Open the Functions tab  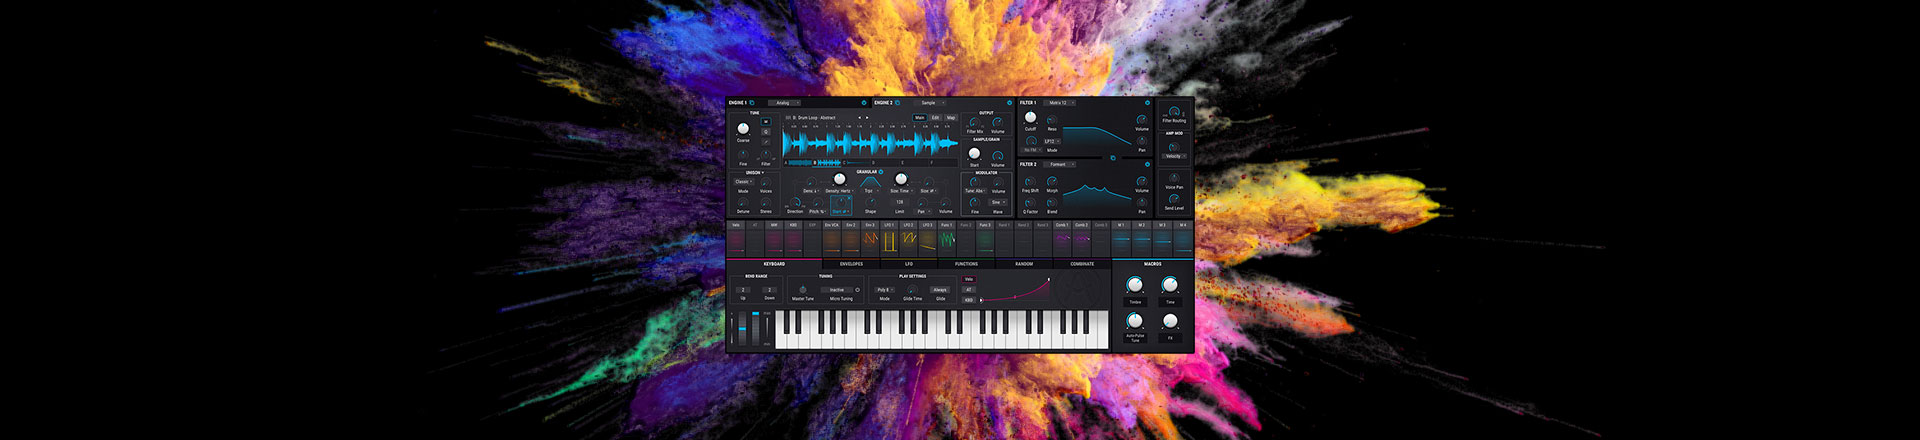966,264
